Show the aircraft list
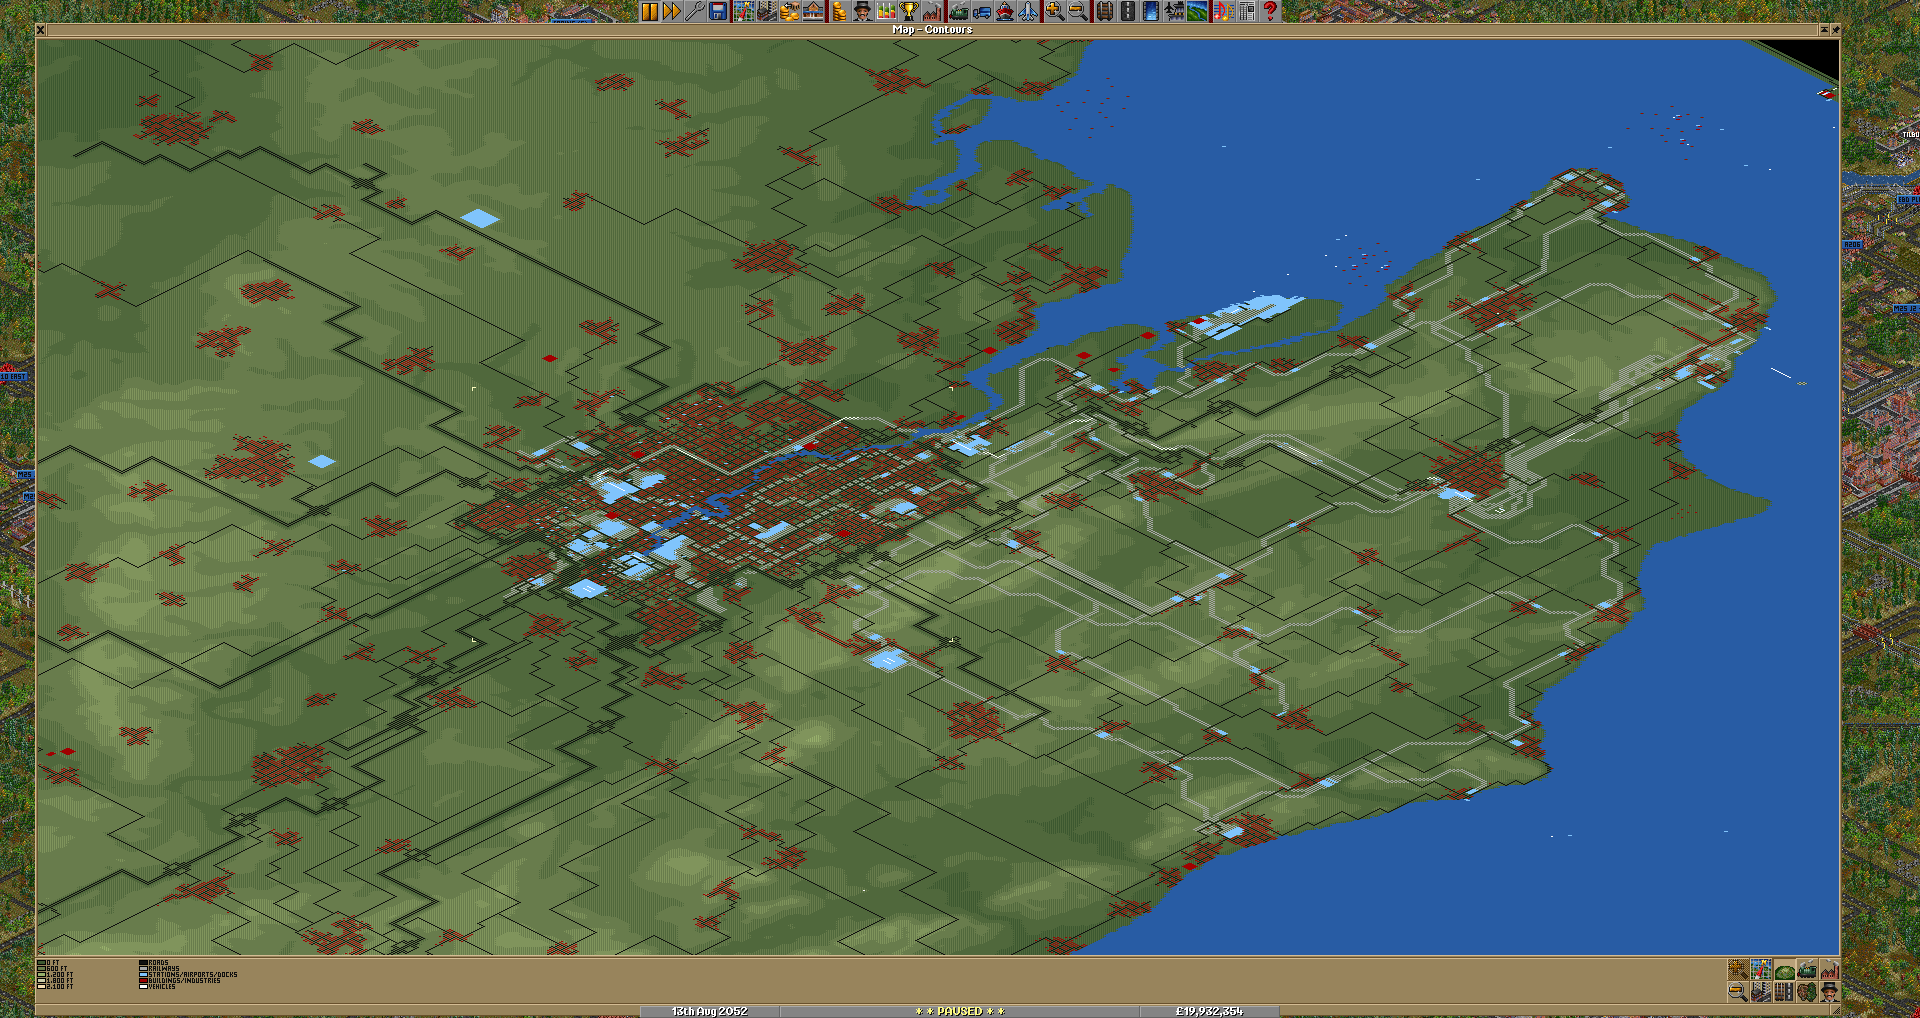Viewport: 1920px width, 1018px height. coord(1028,11)
